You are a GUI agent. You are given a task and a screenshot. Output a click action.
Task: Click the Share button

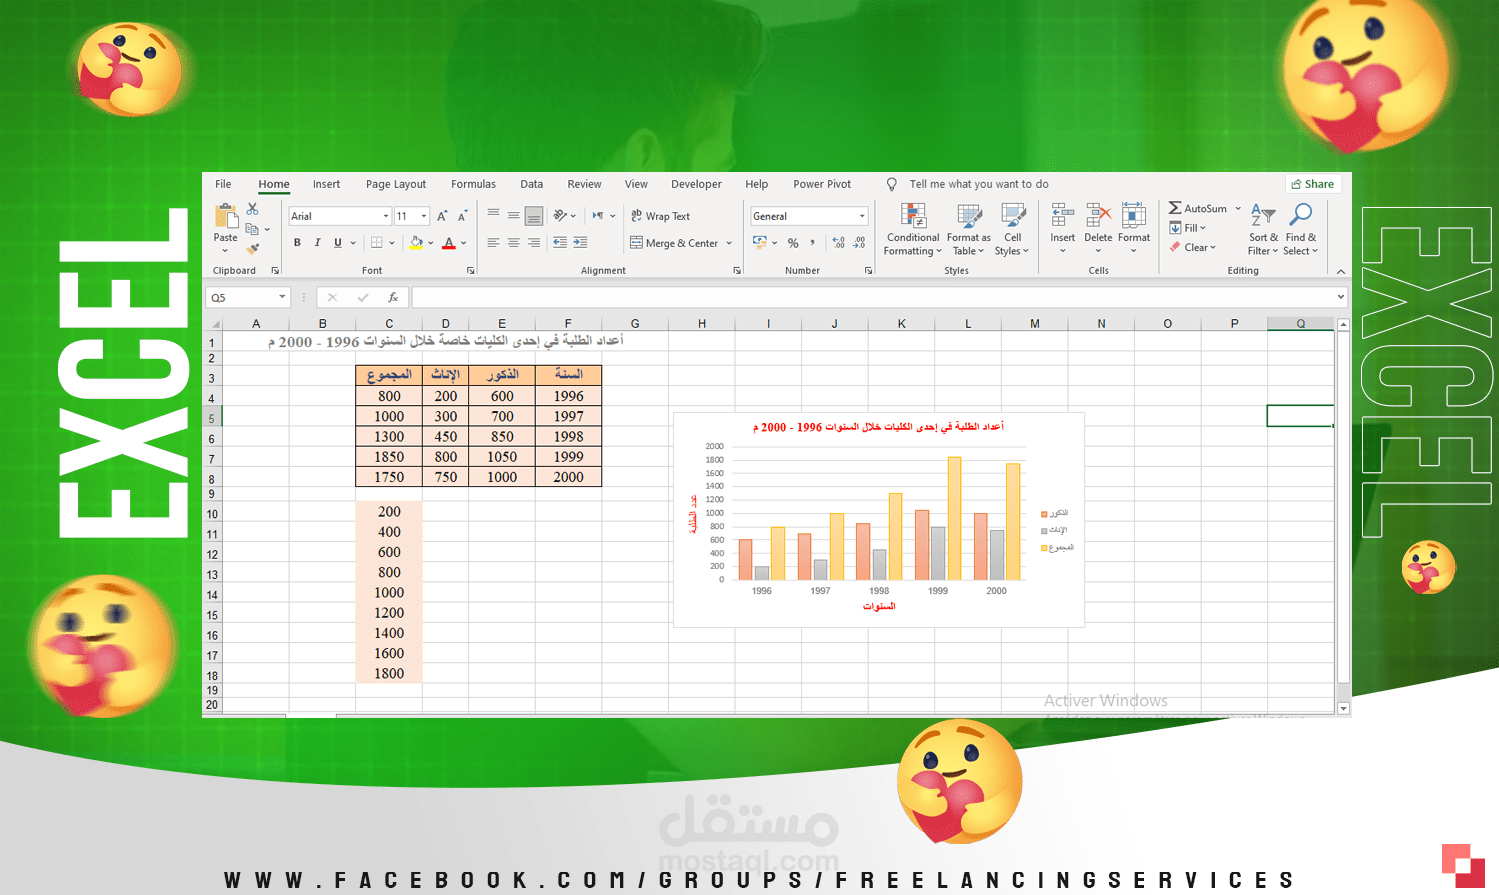coord(1313,184)
